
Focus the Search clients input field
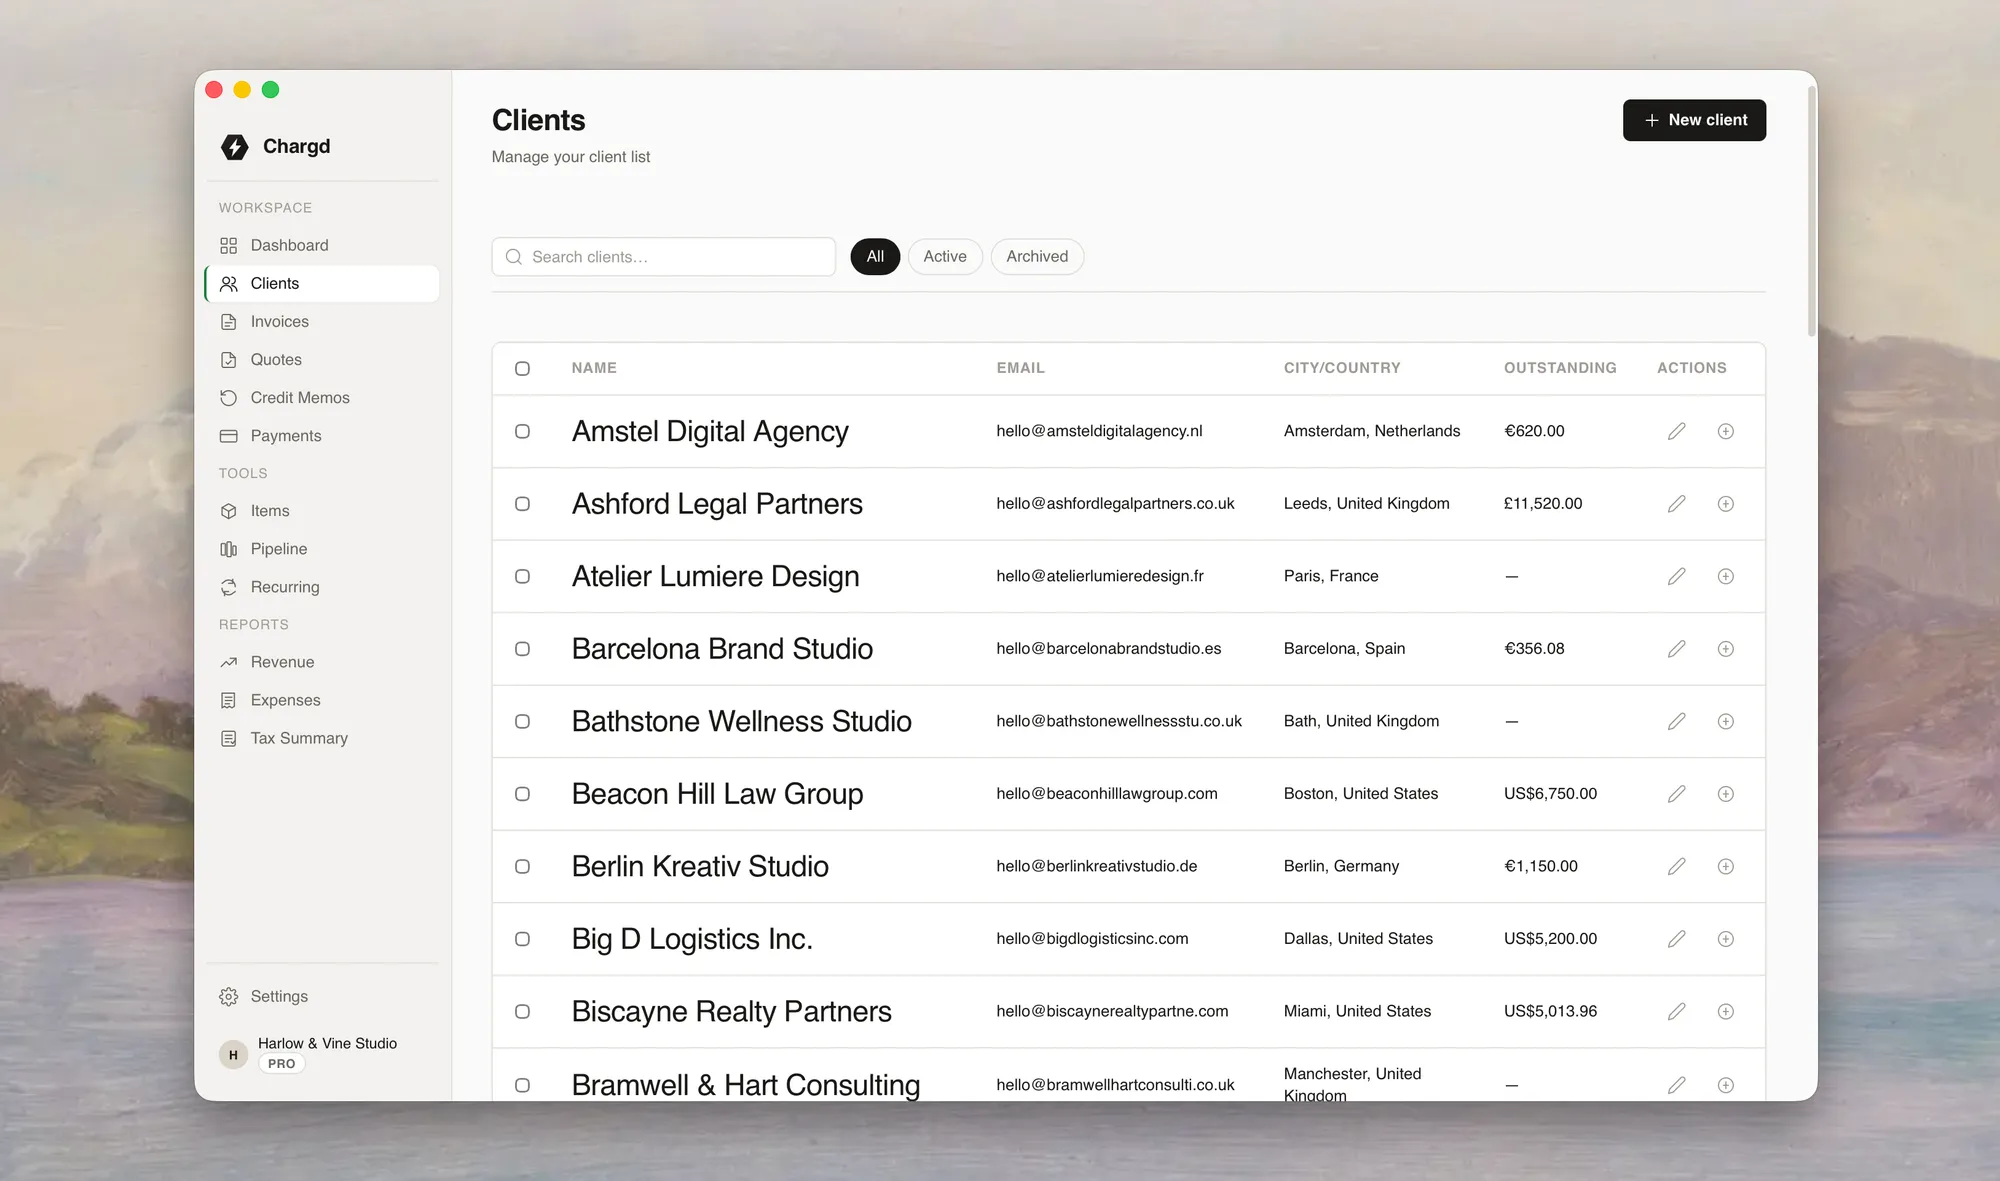(664, 257)
